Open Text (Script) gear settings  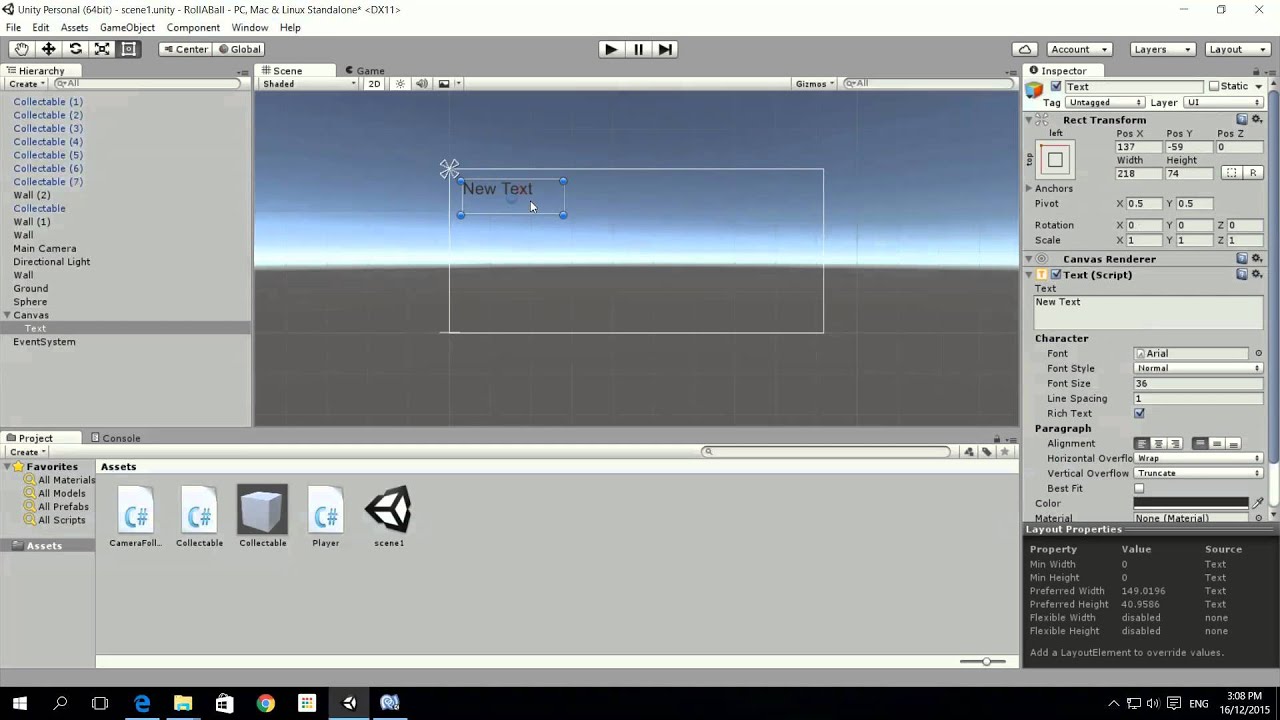pos(1257,274)
